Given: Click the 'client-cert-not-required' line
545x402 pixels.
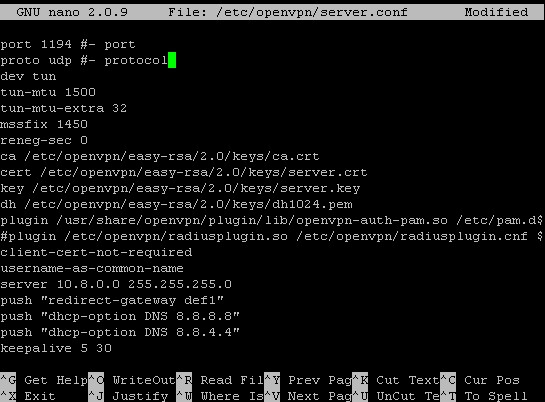Looking at the screenshot, I should click(x=96, y=252).
